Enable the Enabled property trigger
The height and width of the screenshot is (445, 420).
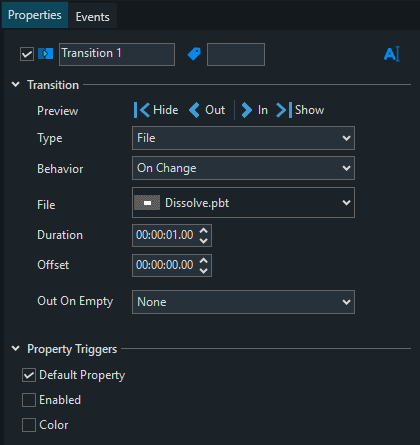click(29, 400)
